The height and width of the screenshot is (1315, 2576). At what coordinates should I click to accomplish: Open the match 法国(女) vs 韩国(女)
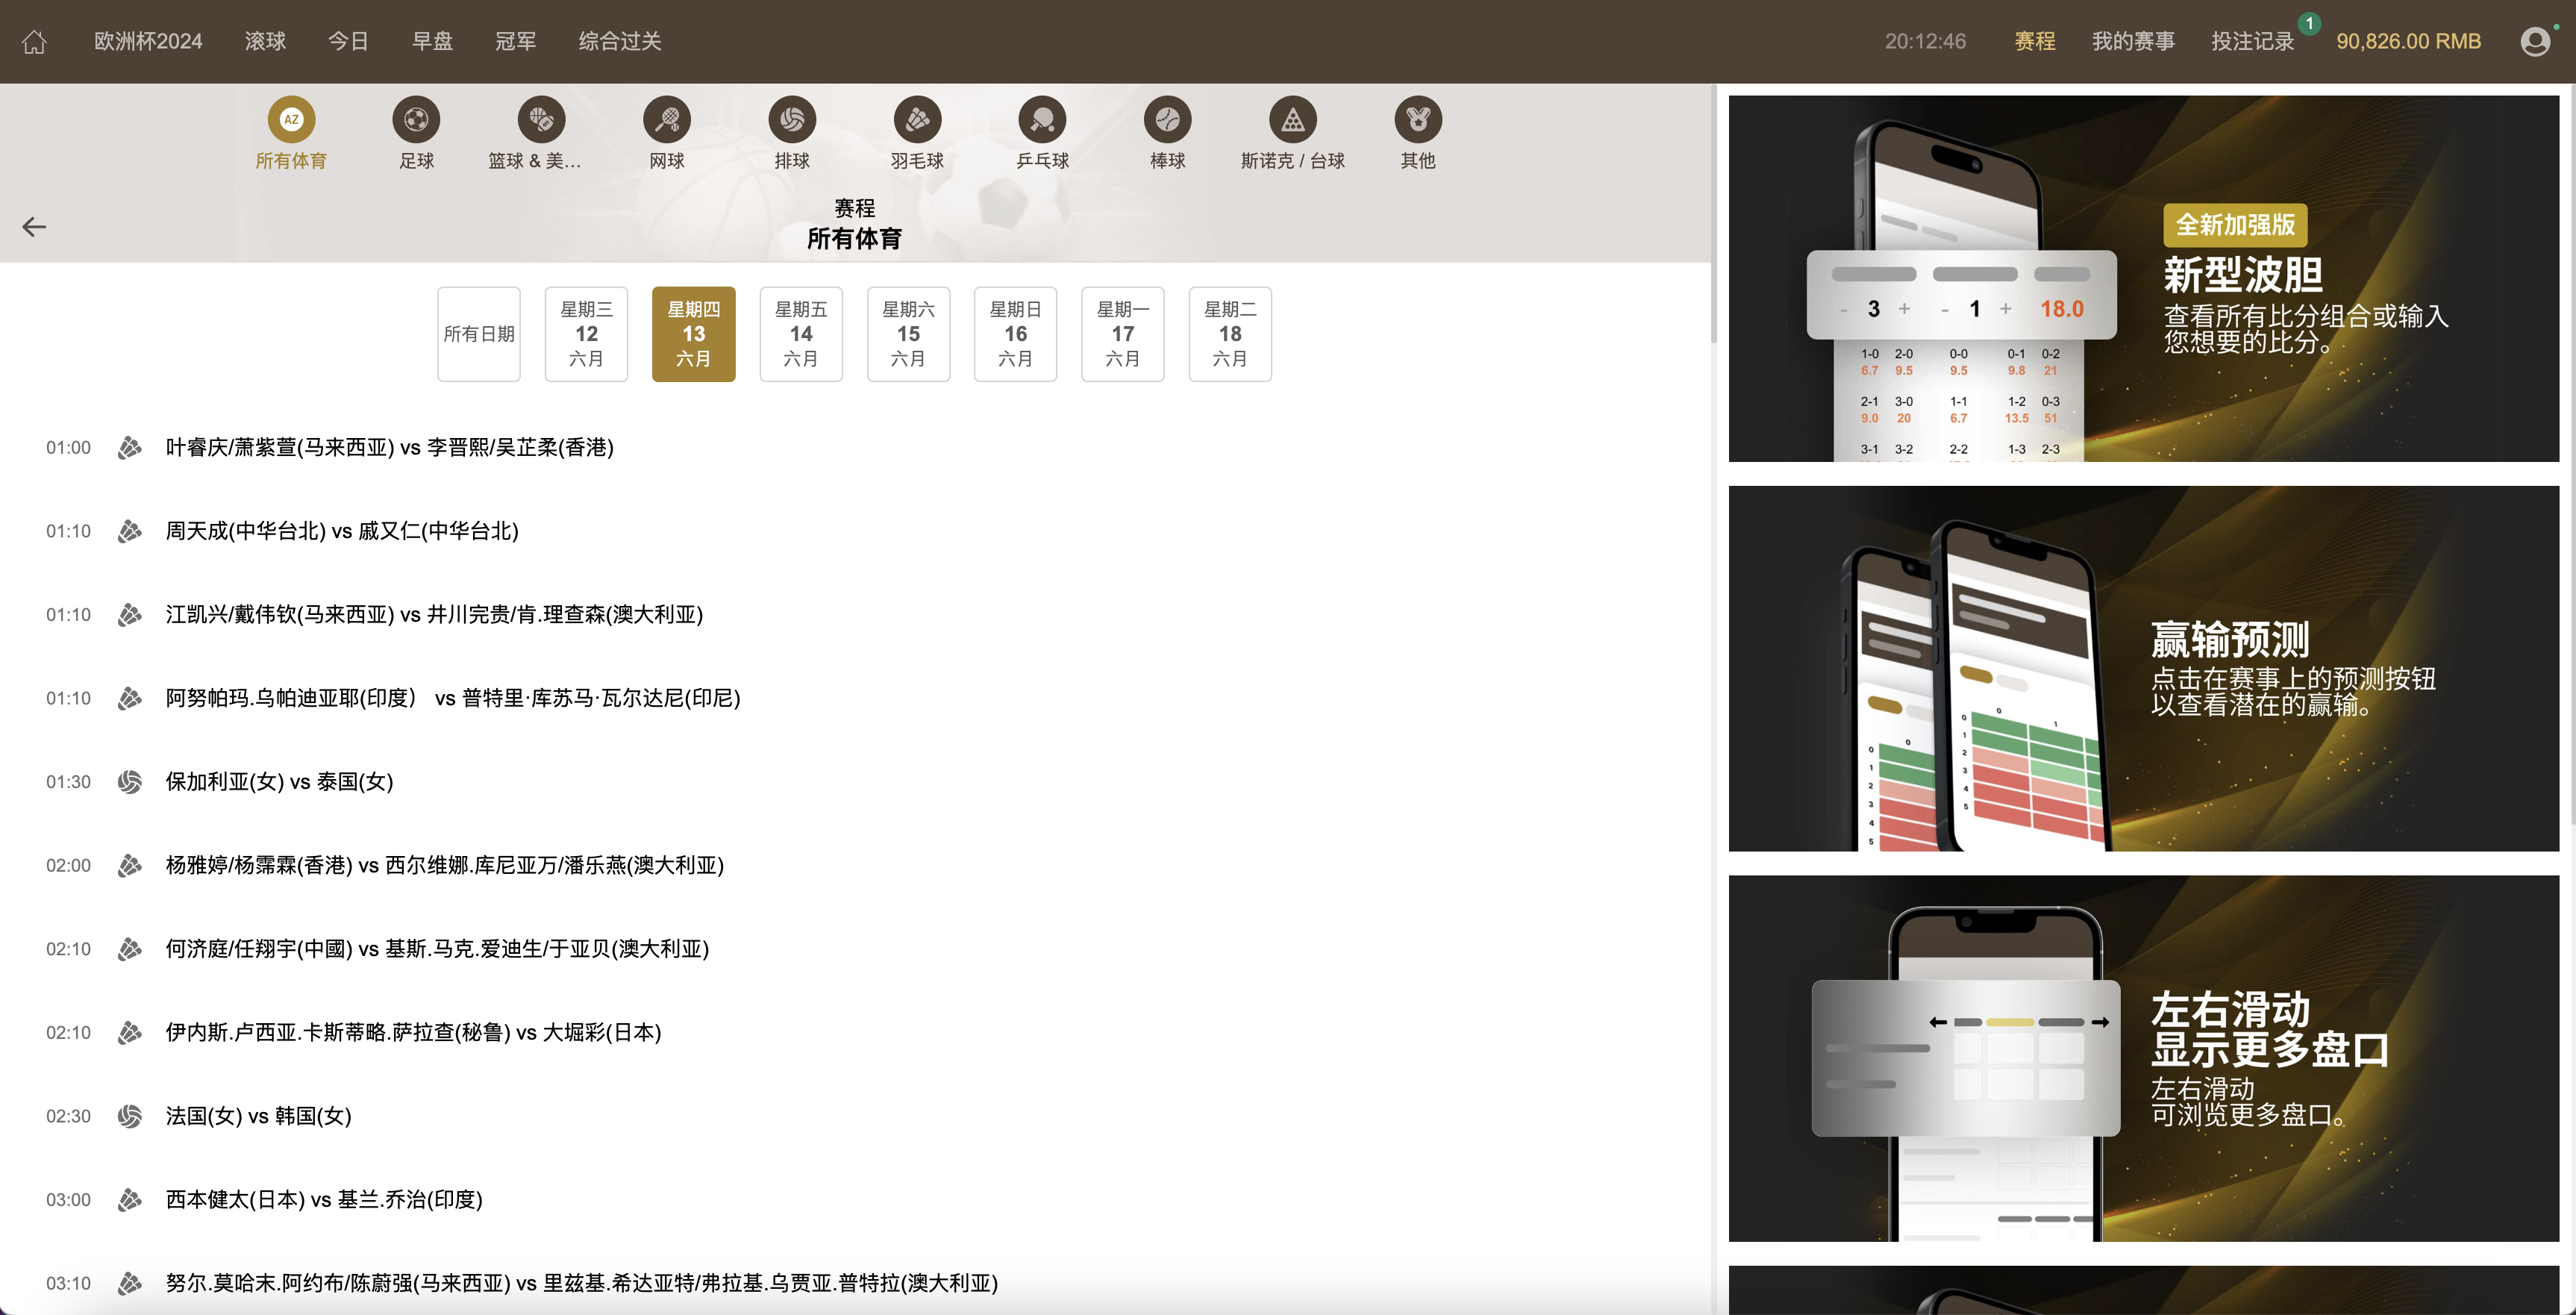click(257, 1115)
